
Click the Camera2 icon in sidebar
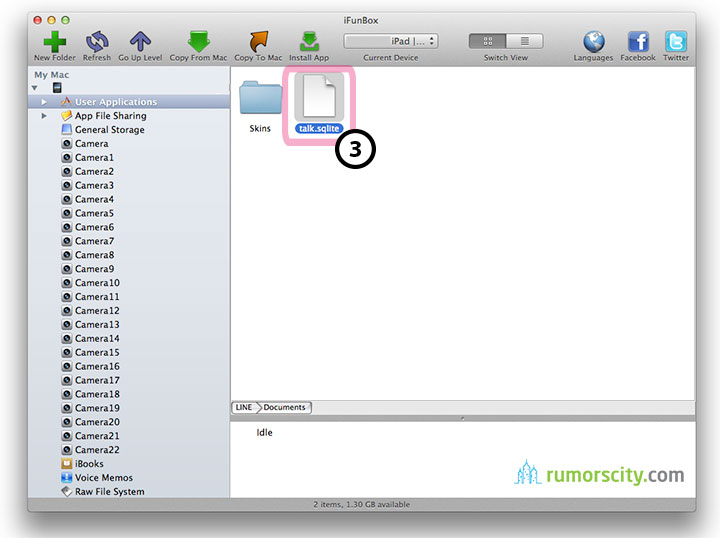click(x=67, y=171)
